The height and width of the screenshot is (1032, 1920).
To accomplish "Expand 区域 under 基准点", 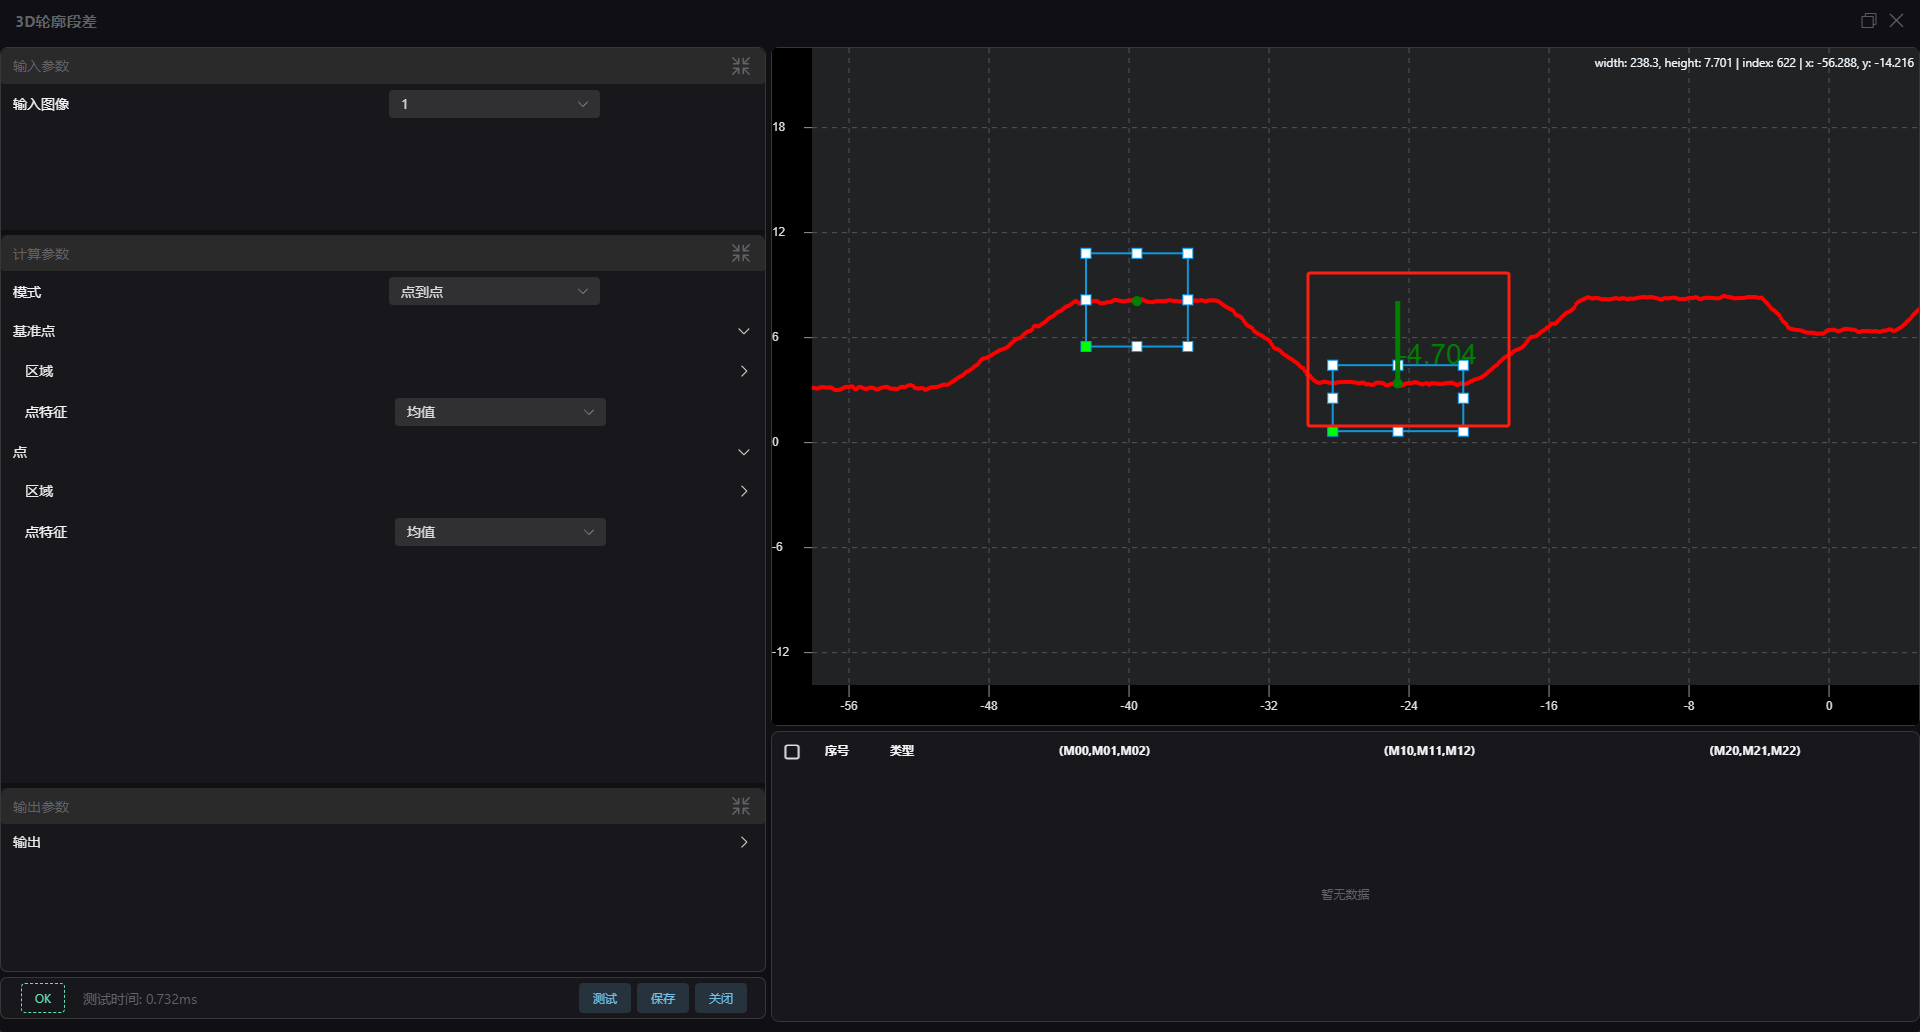I will point(743,371).
